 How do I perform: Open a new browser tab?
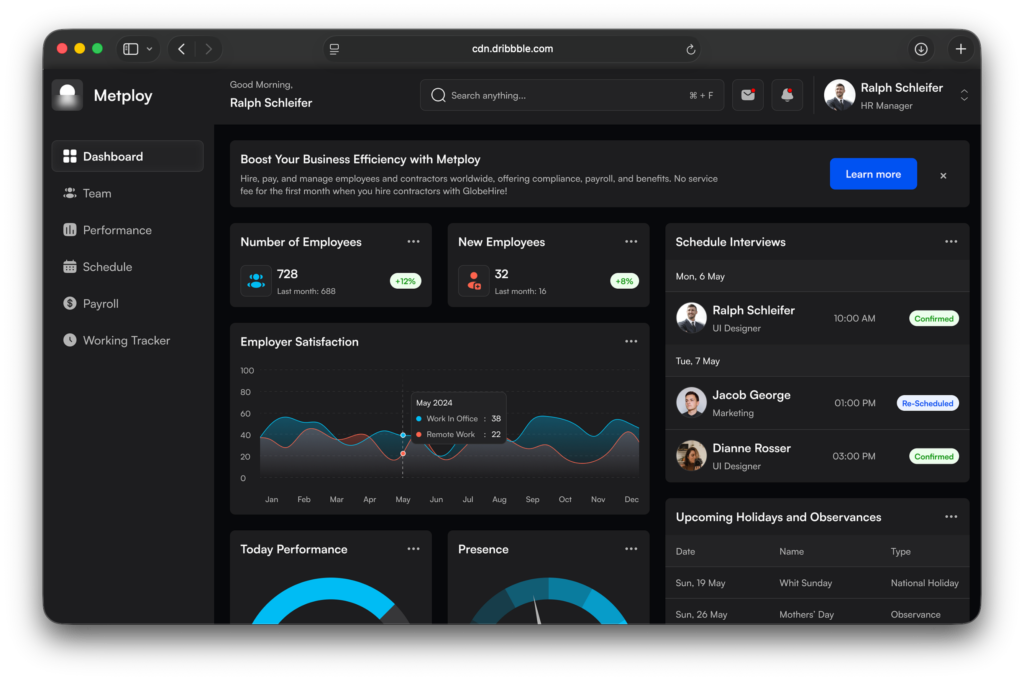click(x=961, y=49)
